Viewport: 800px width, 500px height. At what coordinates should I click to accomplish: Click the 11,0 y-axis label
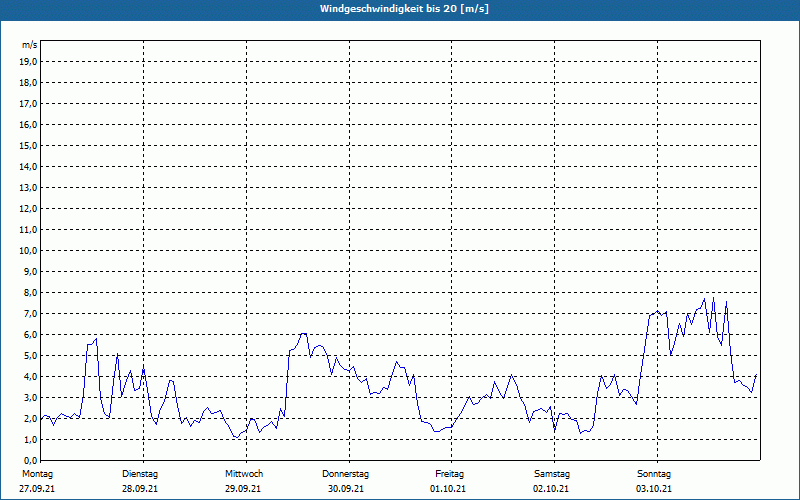pos(29,230)
